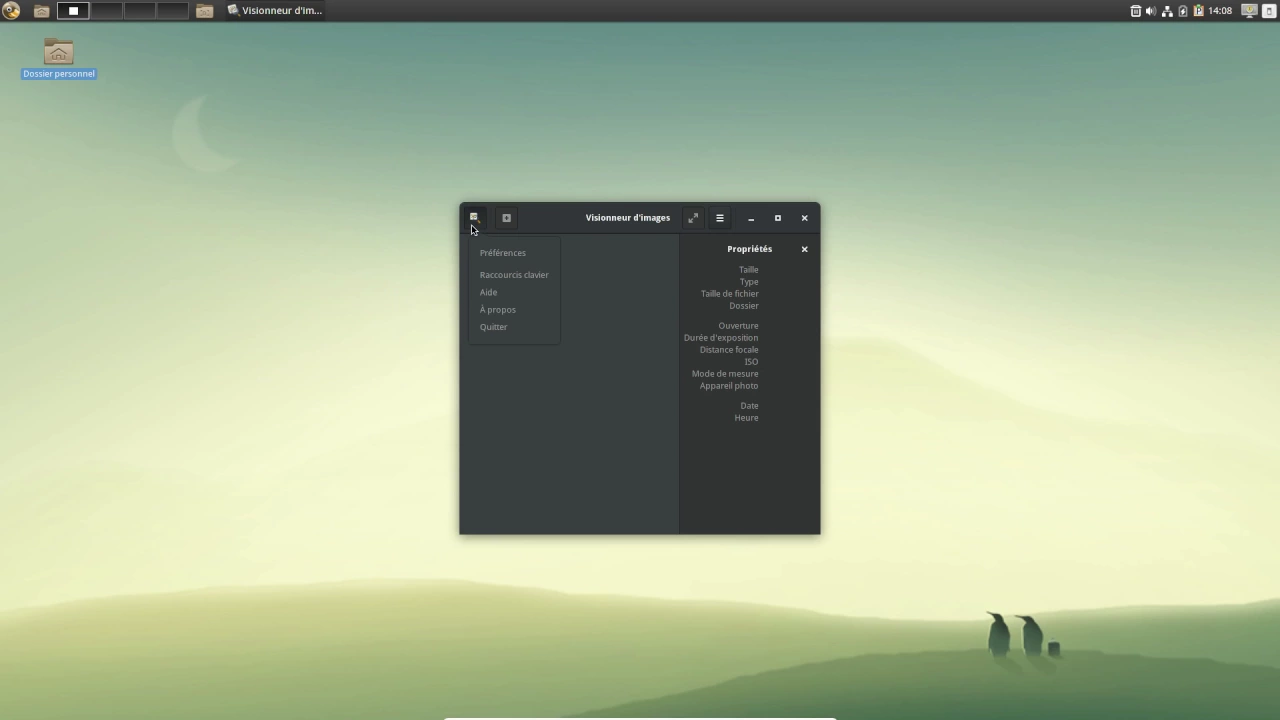This screenshot has height=720, width=1280.
Task: Click the volume speaker tray icon
Action: coord(1151,11)
